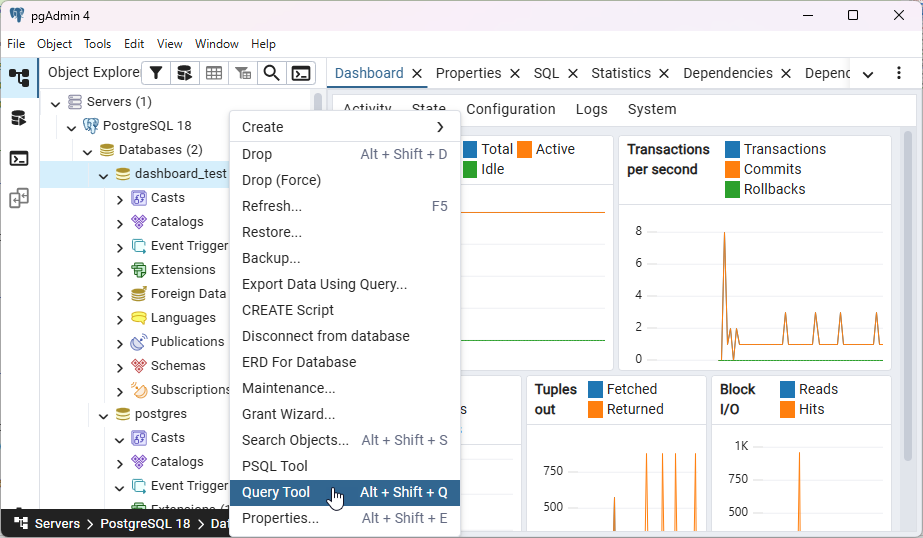Choose PSQL Tool in context menu
Viewport: 923px width, 538px height.
pyautogui.click(x=344, y=466)
